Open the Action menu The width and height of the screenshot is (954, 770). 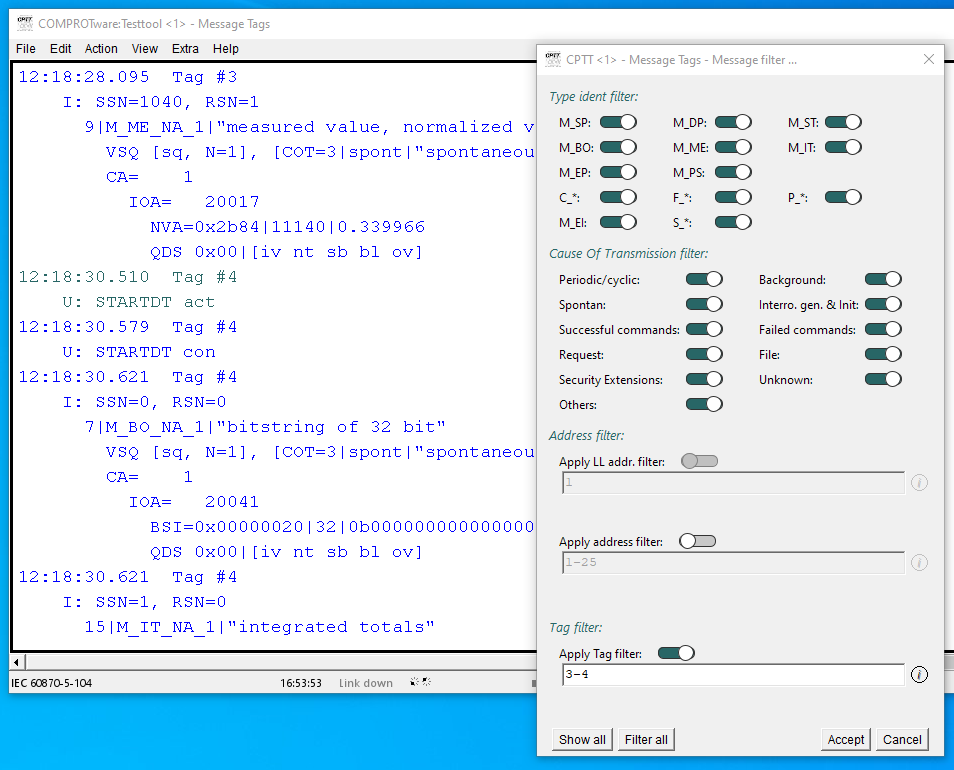(x=101, y=49)
